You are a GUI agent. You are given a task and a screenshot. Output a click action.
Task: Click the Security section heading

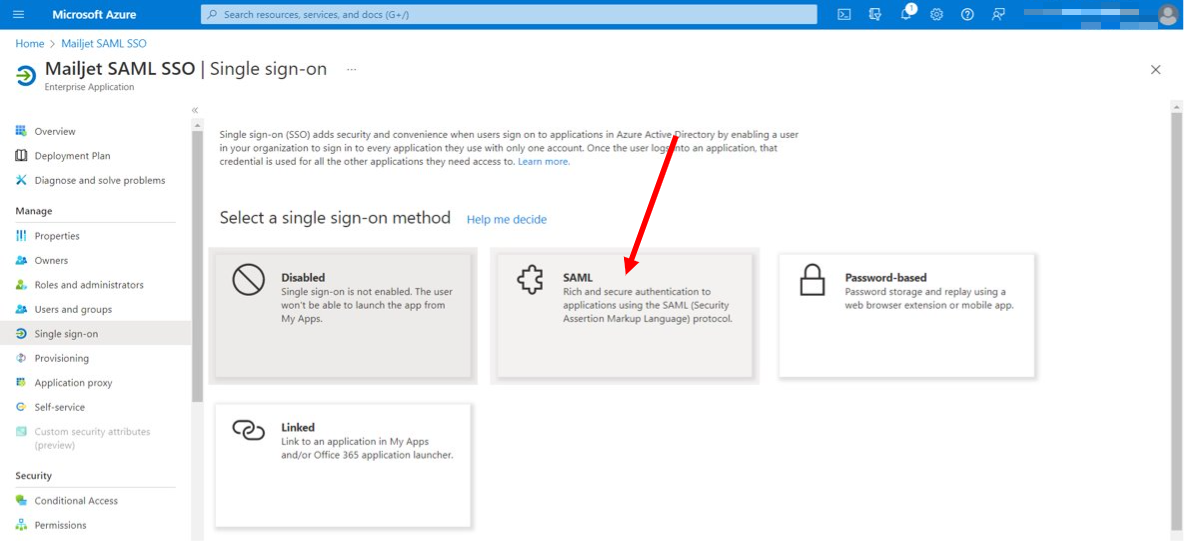(x=34, y=476)
